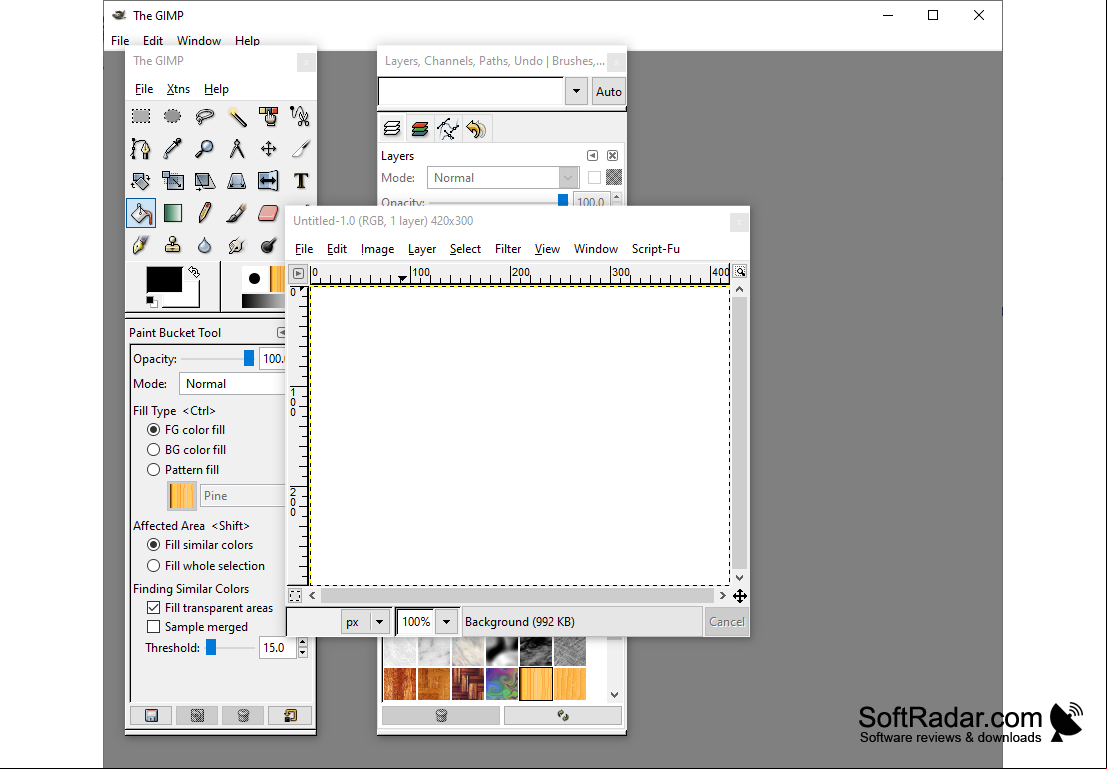Viewport: 1107px width, 769px height.
Task: Select the Bucket Fill tool
Action: (141, 213)
